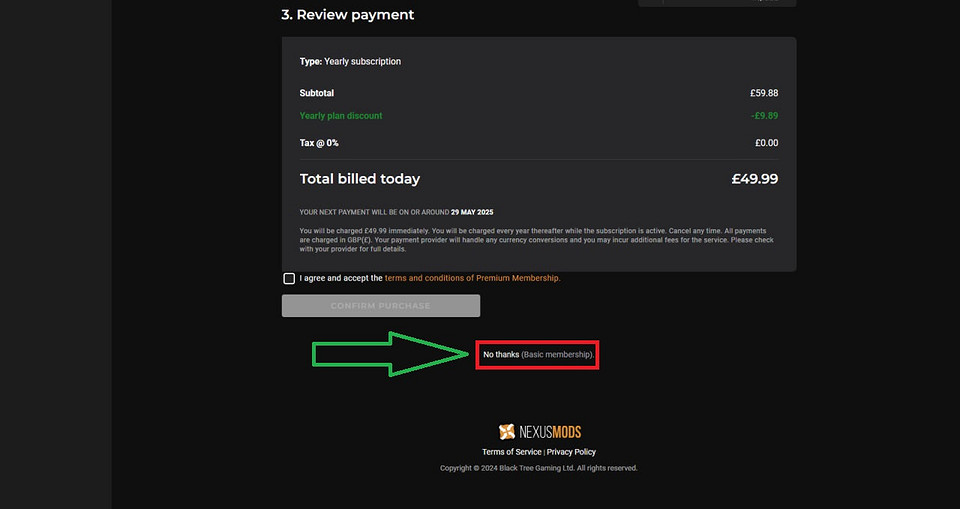Tick the Premium Membership agreement checkbox
960x509 pixels.
(289, 279)
